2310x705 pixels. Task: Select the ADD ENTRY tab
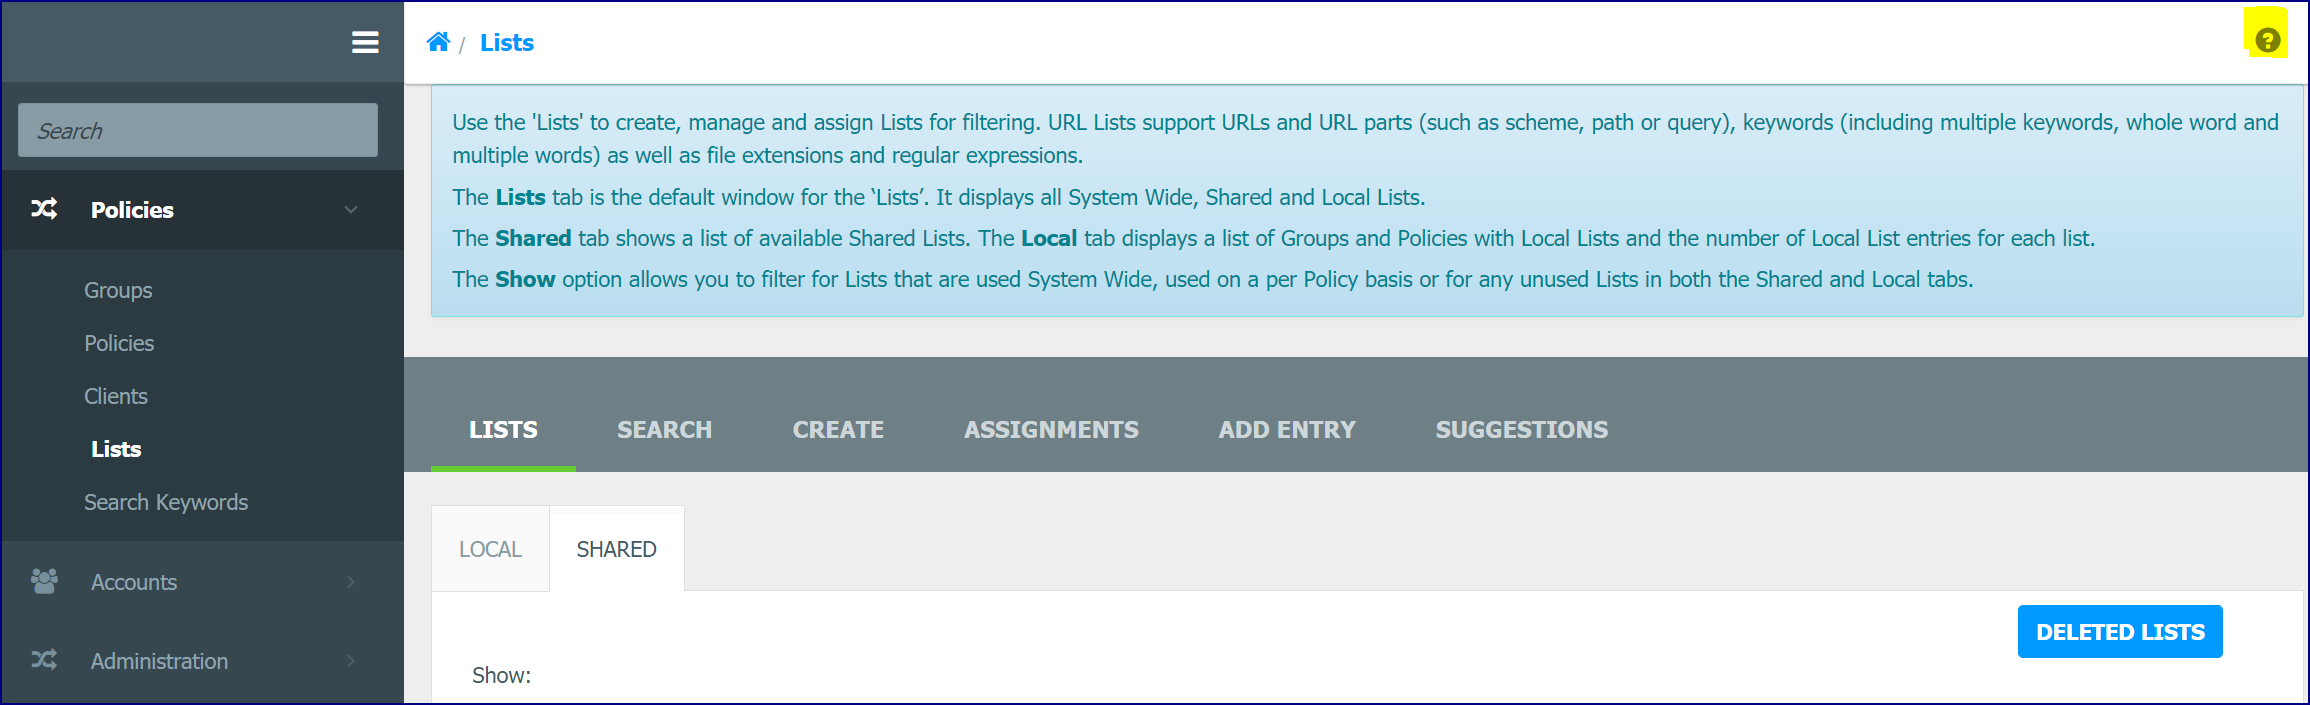(1287, 430)
